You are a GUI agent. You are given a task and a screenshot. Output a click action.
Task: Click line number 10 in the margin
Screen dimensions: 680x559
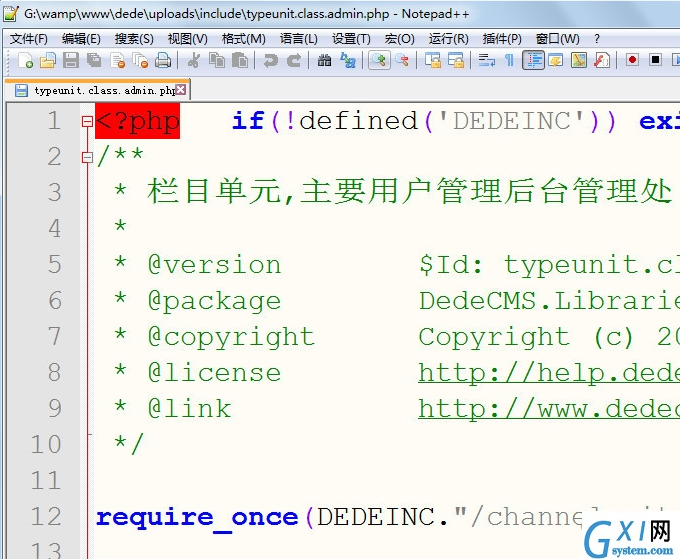[x=46, y=445]
